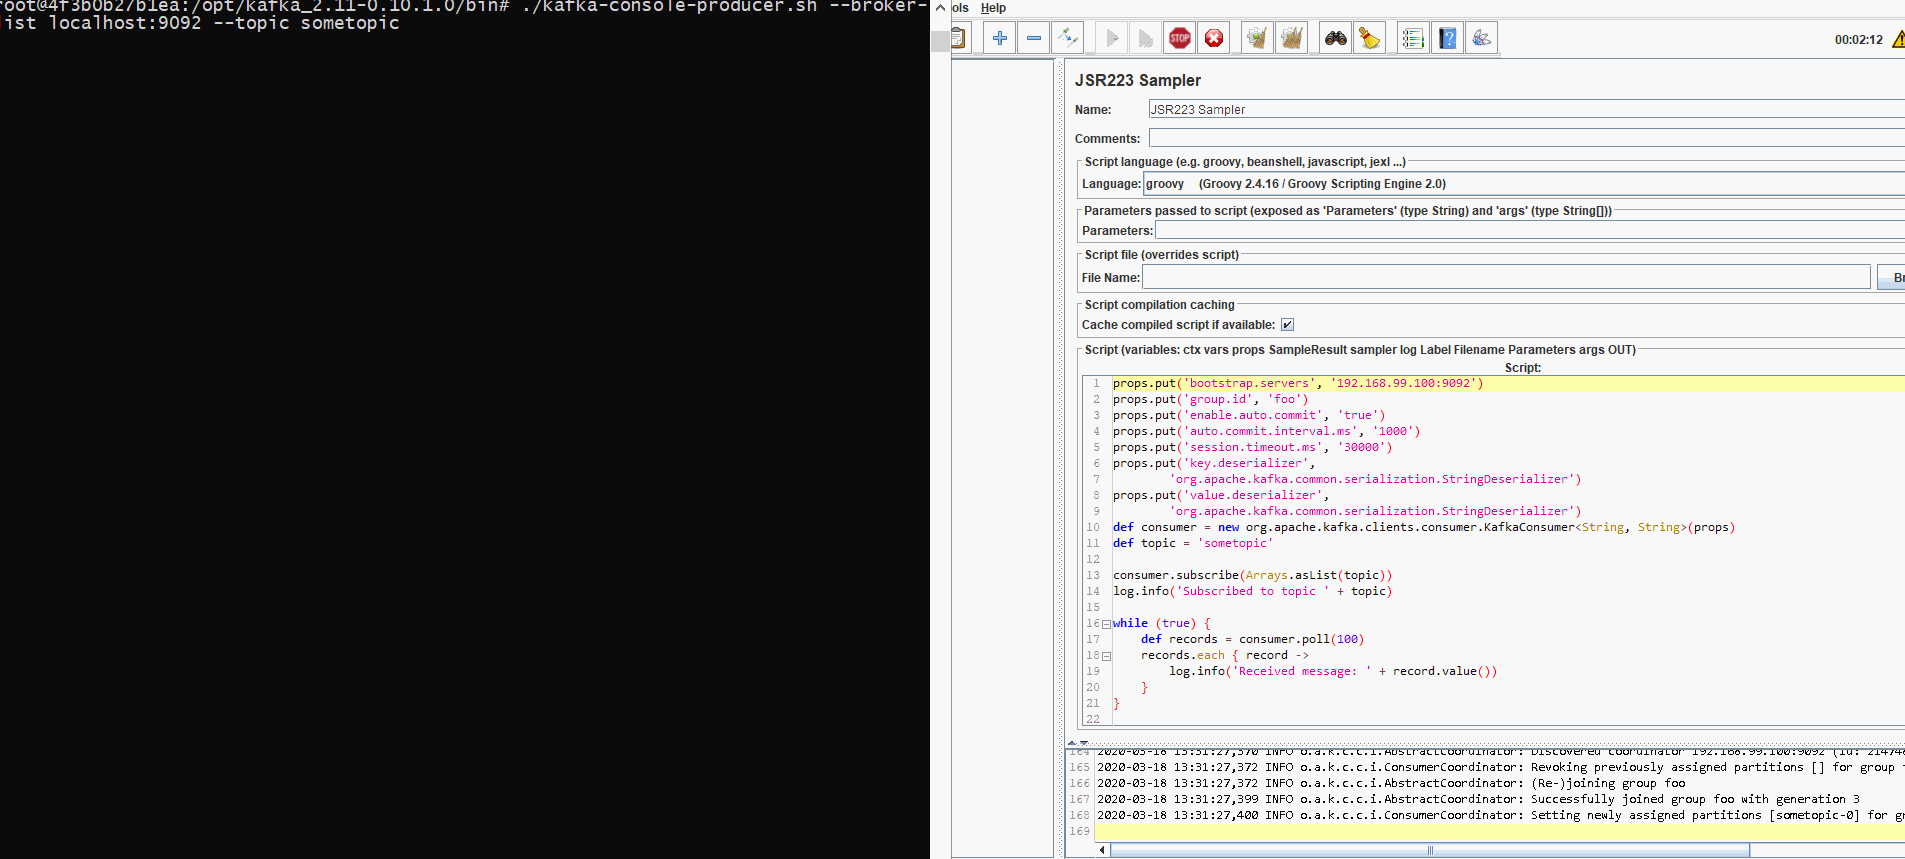The image size is (1905, 859).
Task: Click script line 'group.id', 'foo'
Action: (x=1210, y=399)
